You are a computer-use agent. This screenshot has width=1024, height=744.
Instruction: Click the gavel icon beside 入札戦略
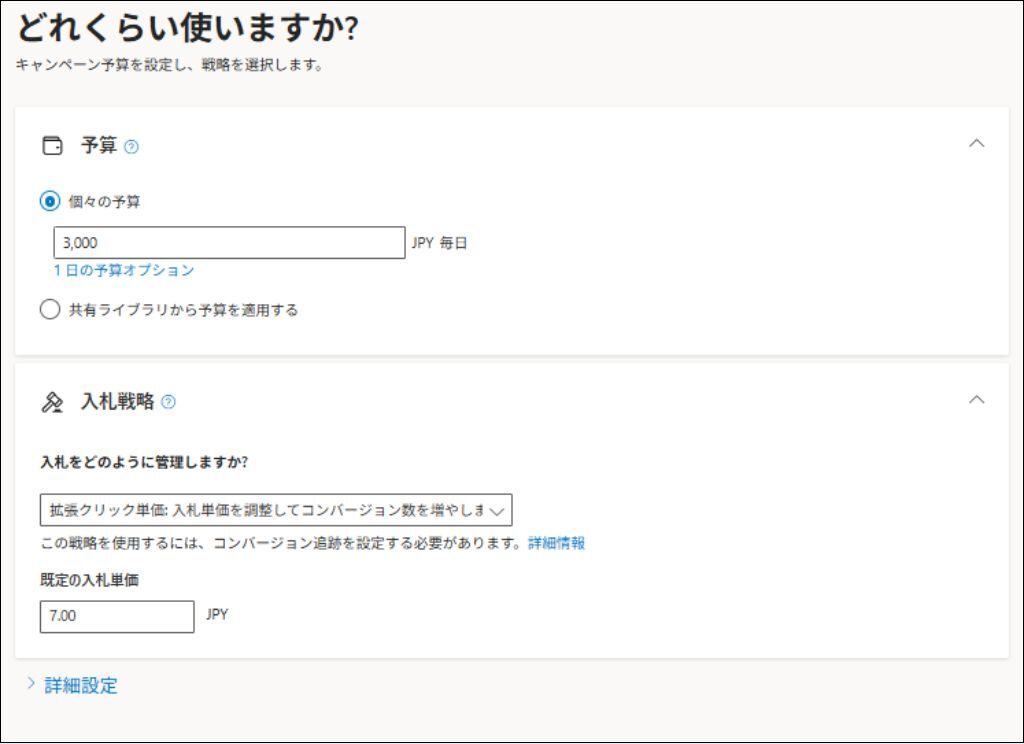tap(52, 402)
